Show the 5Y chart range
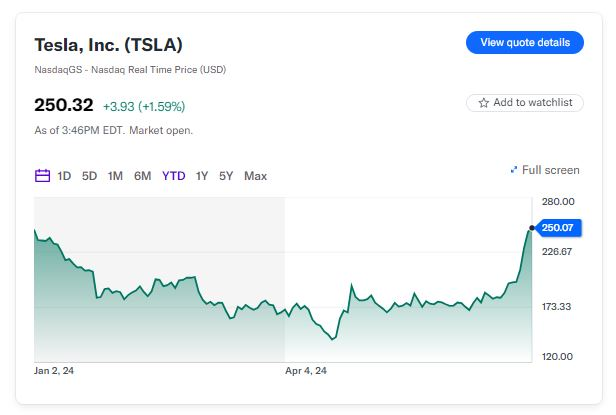The height and width of the screenshot is (415, 616). (226, 176)
